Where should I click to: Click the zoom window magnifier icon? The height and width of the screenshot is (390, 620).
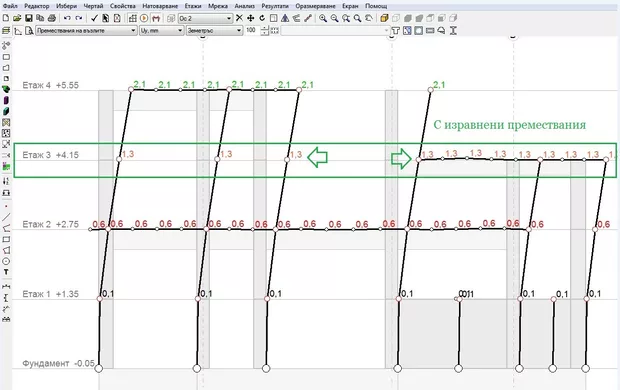click(346, 18)
